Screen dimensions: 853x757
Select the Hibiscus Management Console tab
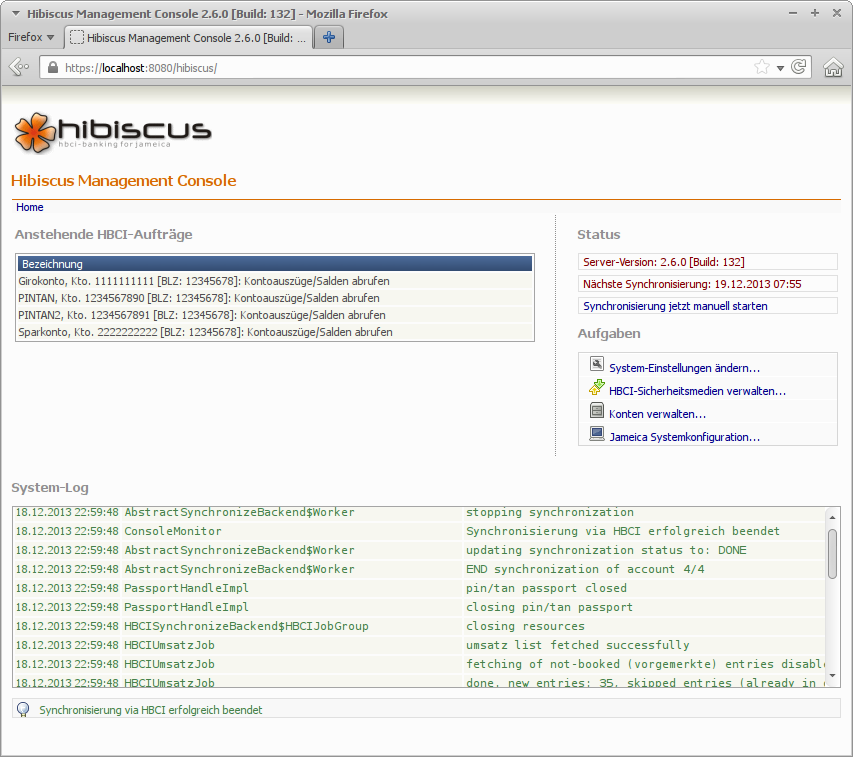pyautogui.click(x=189, y=38)
